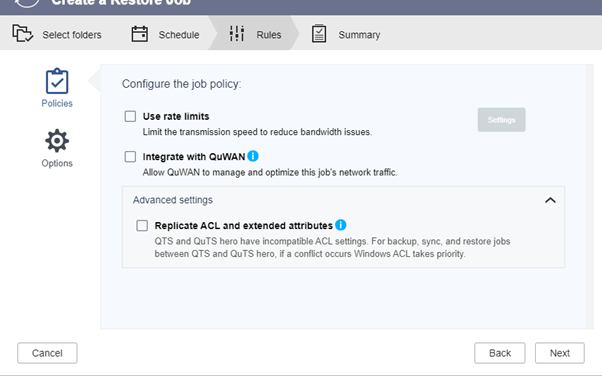Click the Schedule calendar icon

pos(139,34)
